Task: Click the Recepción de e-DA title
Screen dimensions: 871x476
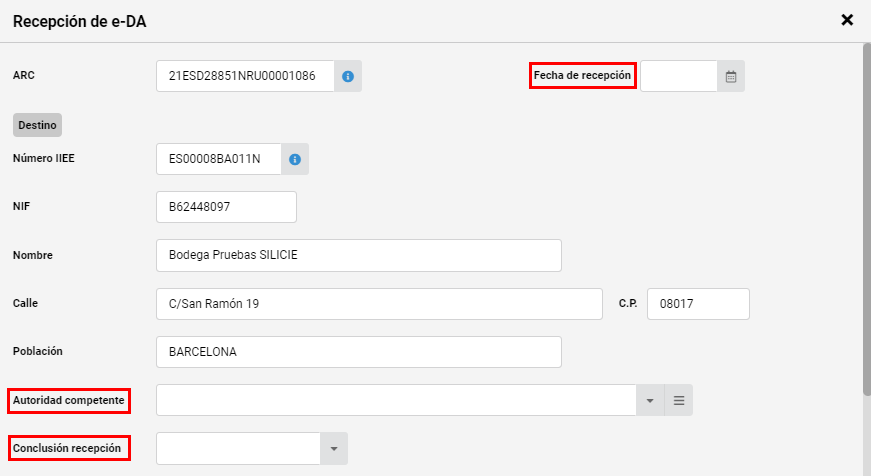Action: pos(79,21)
